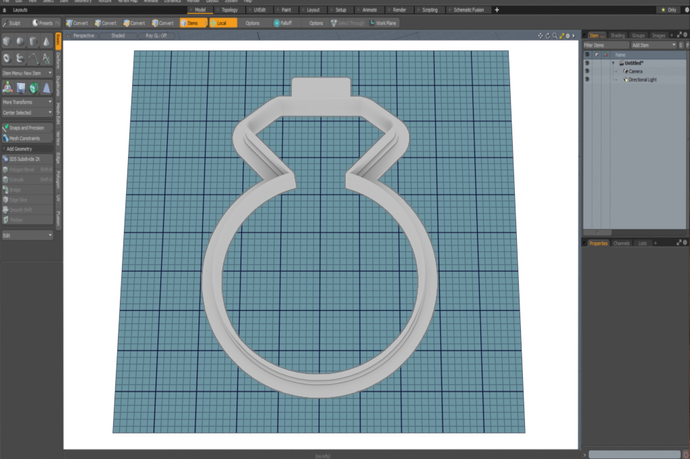The width and height of the screenshot is (690, 459).
Task: Activate the Transform tool with colored axes
Action: tap(7, 88)
